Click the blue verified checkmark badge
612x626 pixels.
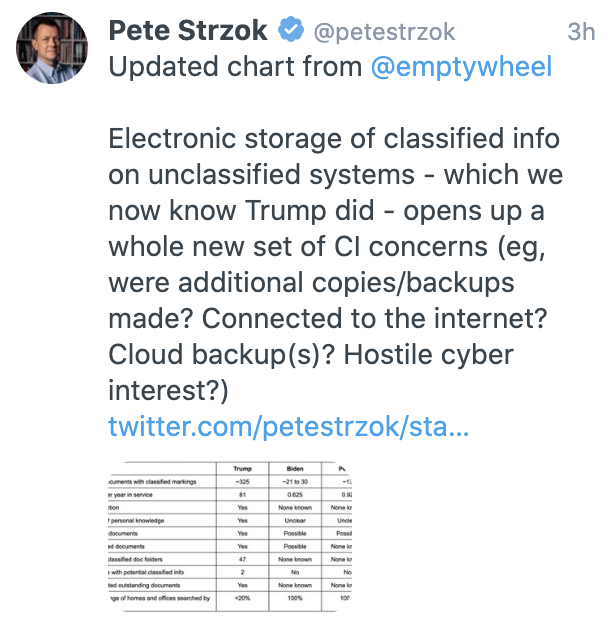point(291,29)
